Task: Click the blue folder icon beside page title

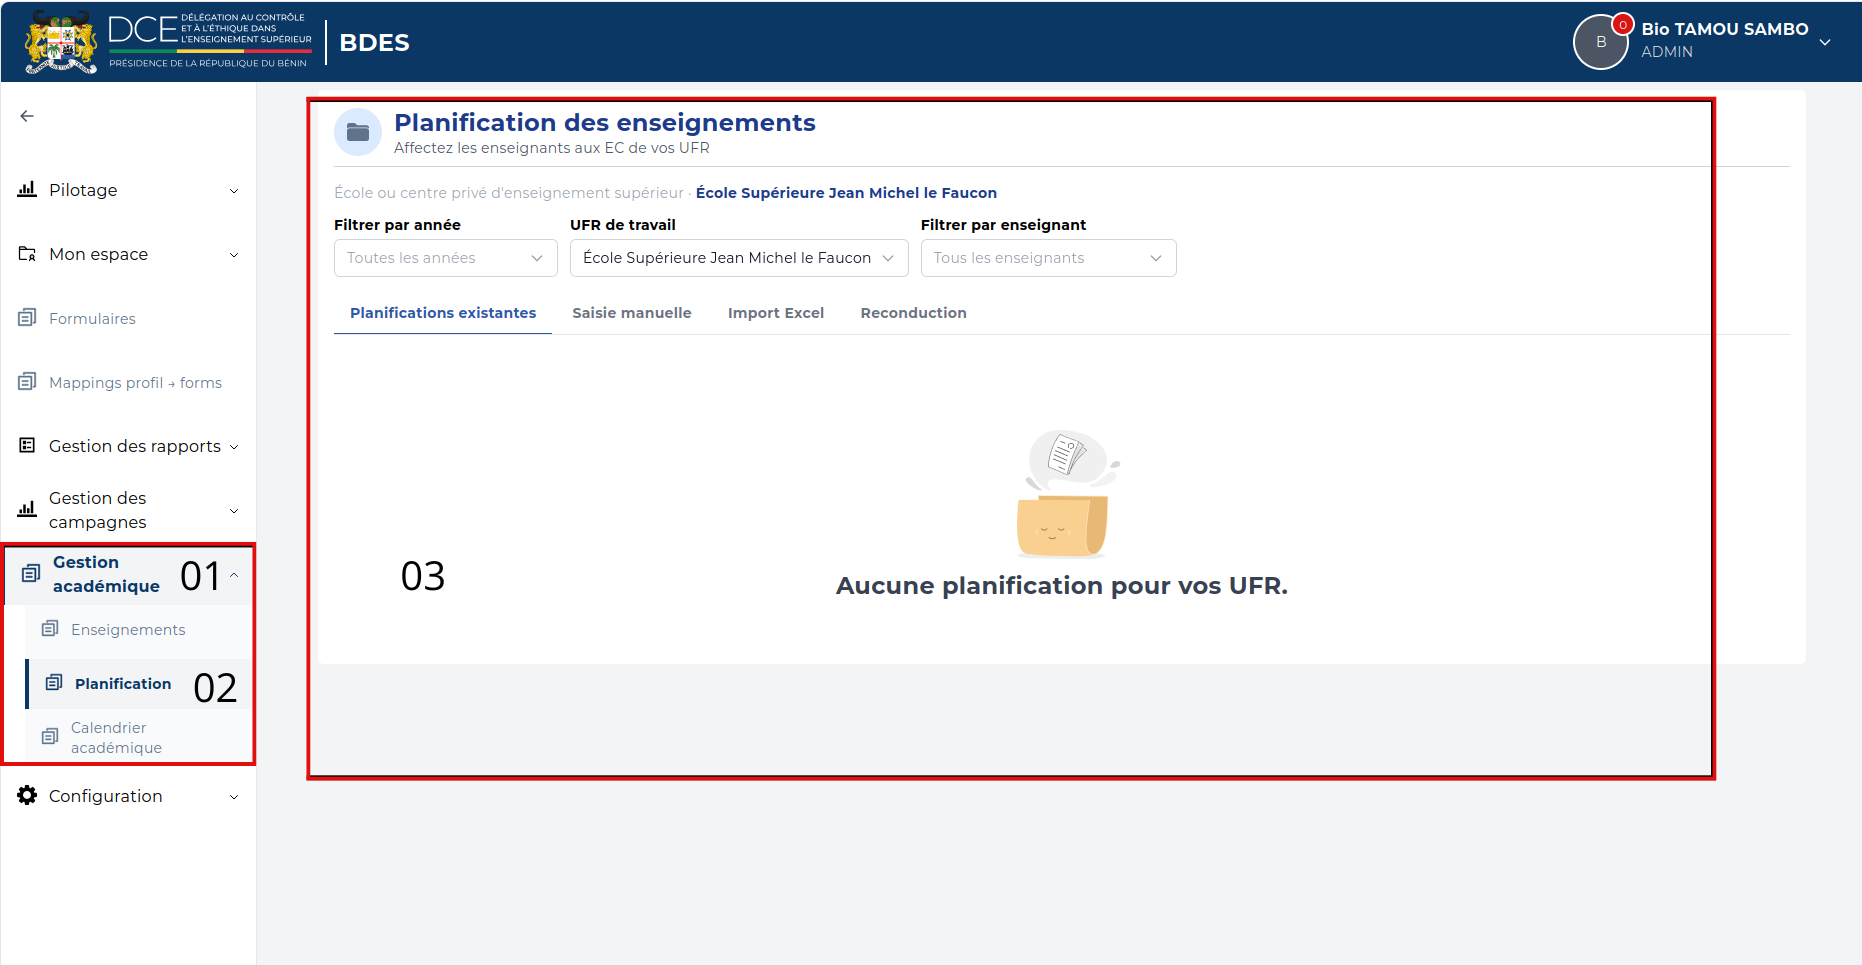Action: (x=358, y=132)
